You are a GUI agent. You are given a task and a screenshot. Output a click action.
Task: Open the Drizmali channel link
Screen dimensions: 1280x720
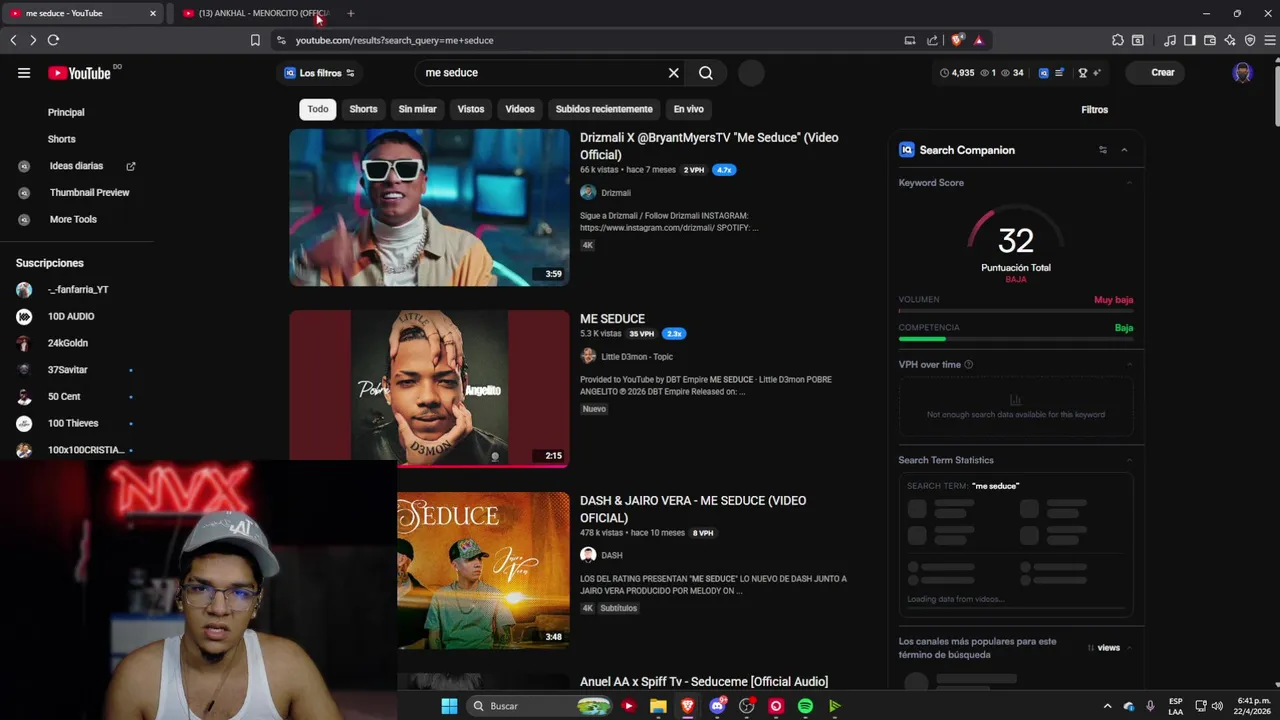(615, 193)
